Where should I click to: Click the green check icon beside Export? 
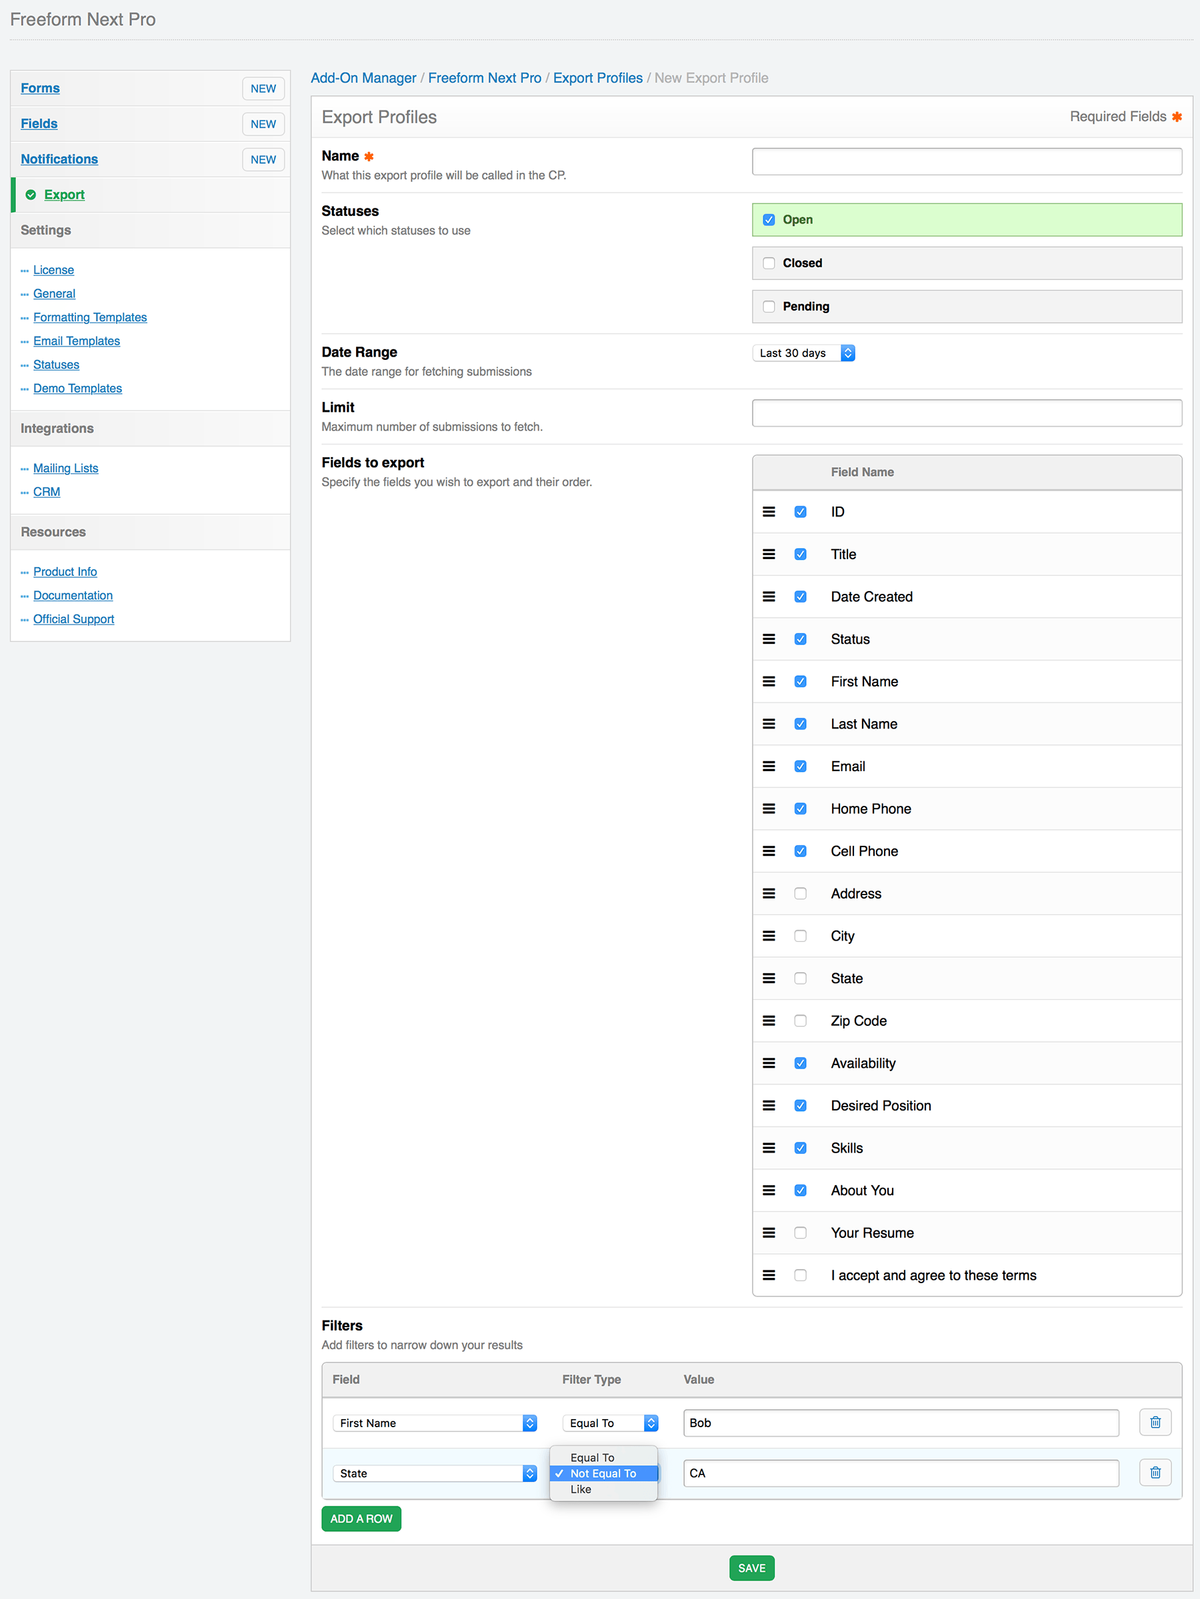31,195
